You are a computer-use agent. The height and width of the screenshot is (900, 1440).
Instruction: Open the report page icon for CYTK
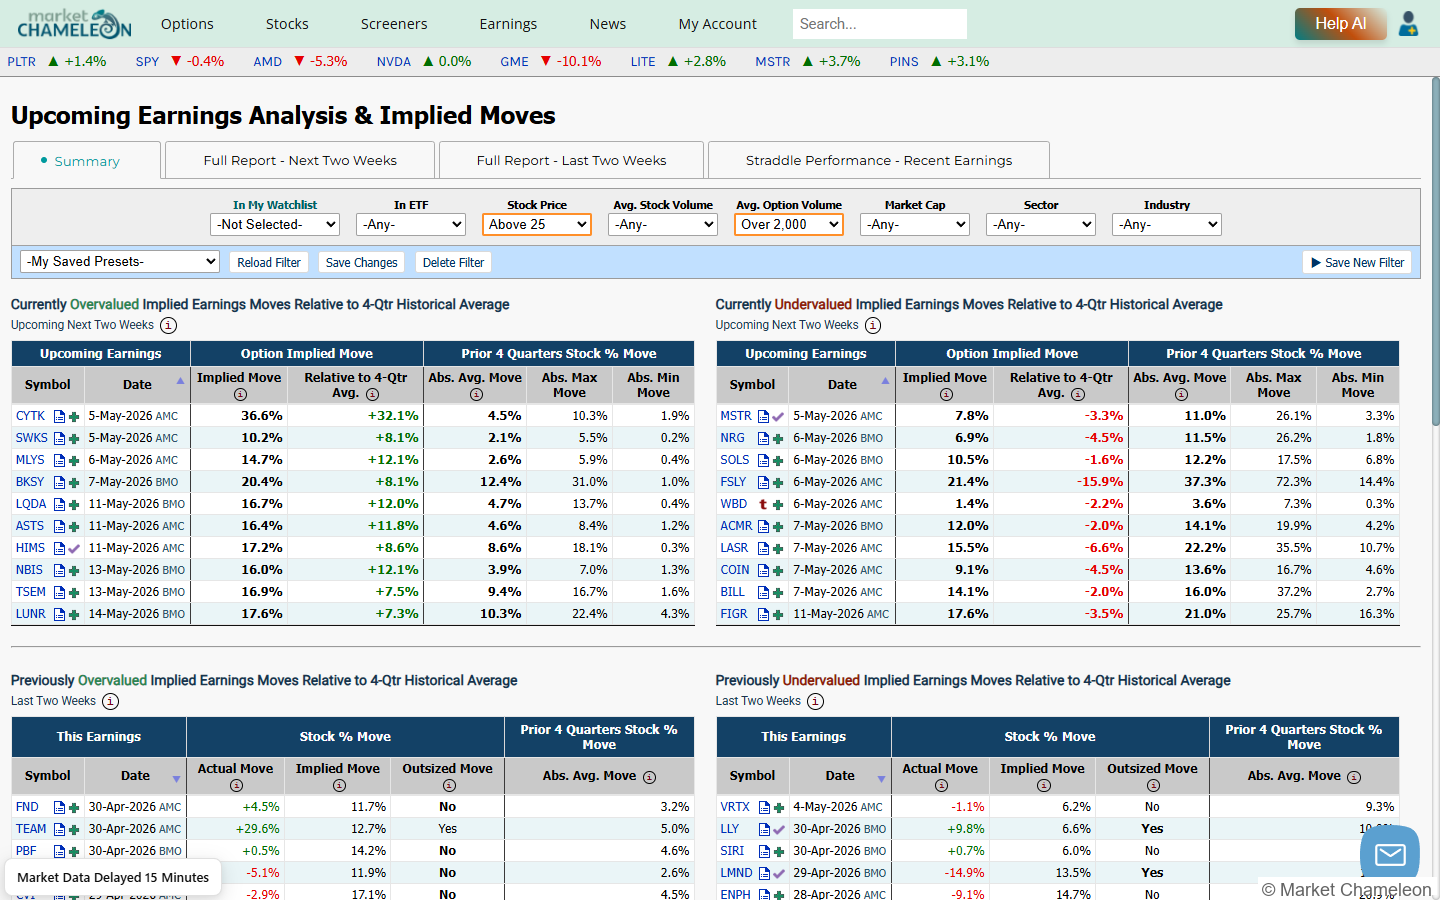click(60, 416)
